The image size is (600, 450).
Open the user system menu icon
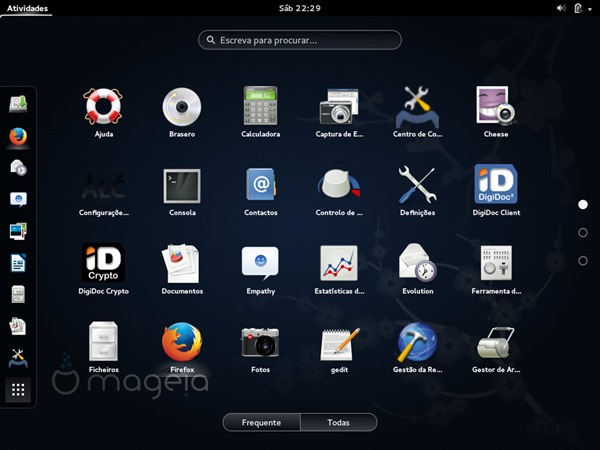click(x=578, y=8)
